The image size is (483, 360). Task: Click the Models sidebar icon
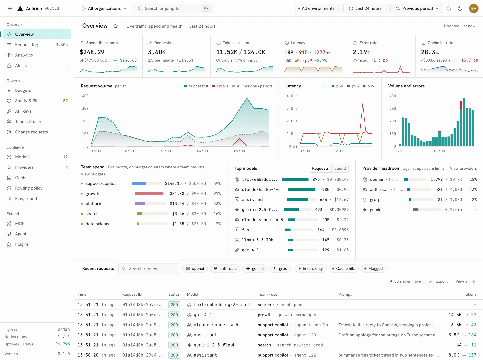pyautogui.click(x=9, y=156)
